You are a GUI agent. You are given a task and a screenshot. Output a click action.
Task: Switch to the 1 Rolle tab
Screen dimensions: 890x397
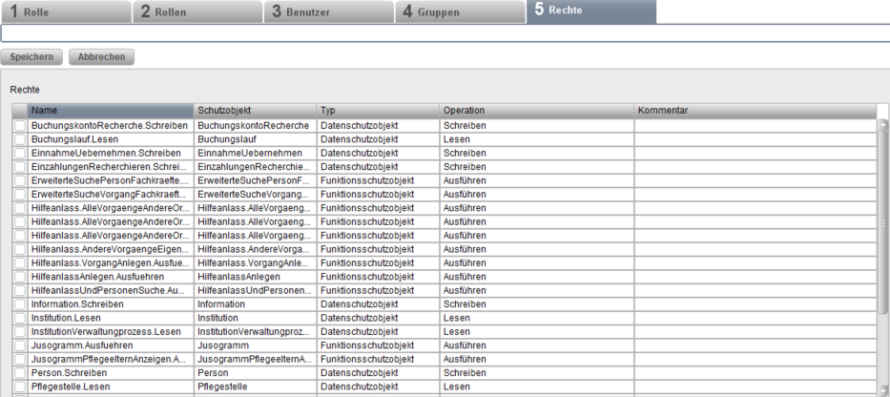pos(66,11)
